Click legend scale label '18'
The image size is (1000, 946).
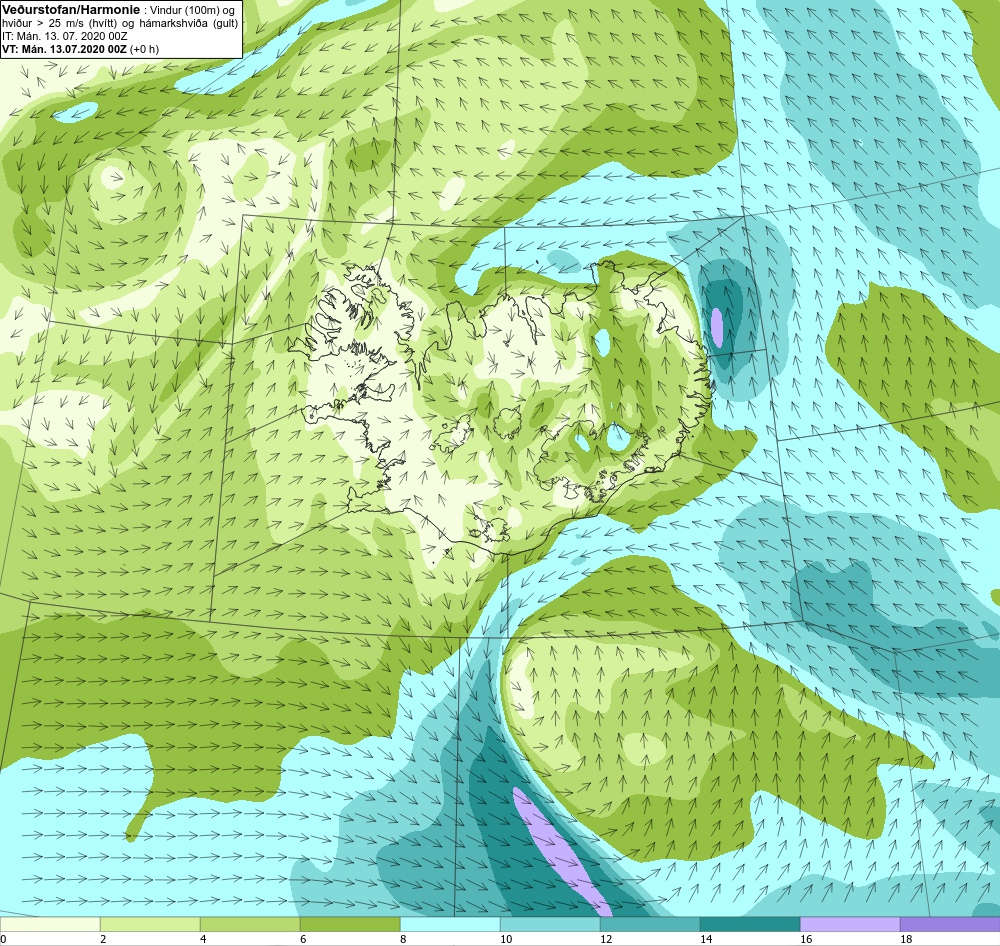pyautogui.click(x=906, y=939)
